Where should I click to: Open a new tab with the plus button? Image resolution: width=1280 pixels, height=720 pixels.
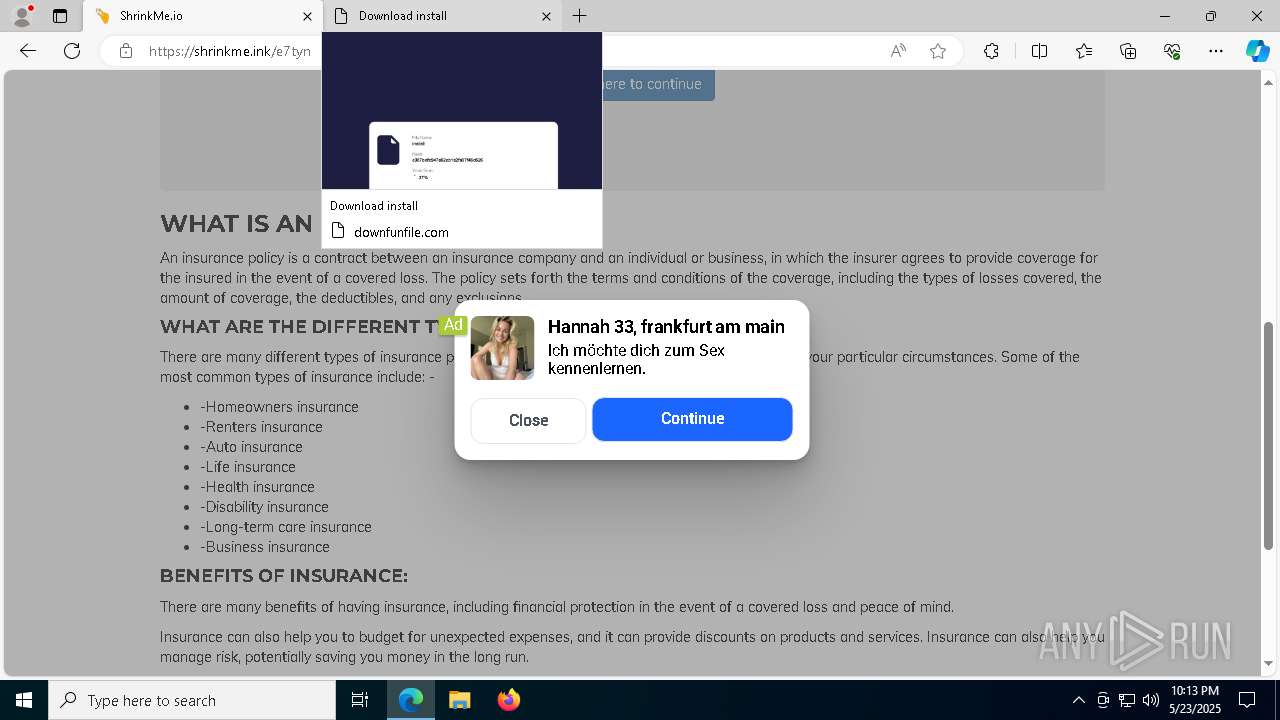point(580,16)
